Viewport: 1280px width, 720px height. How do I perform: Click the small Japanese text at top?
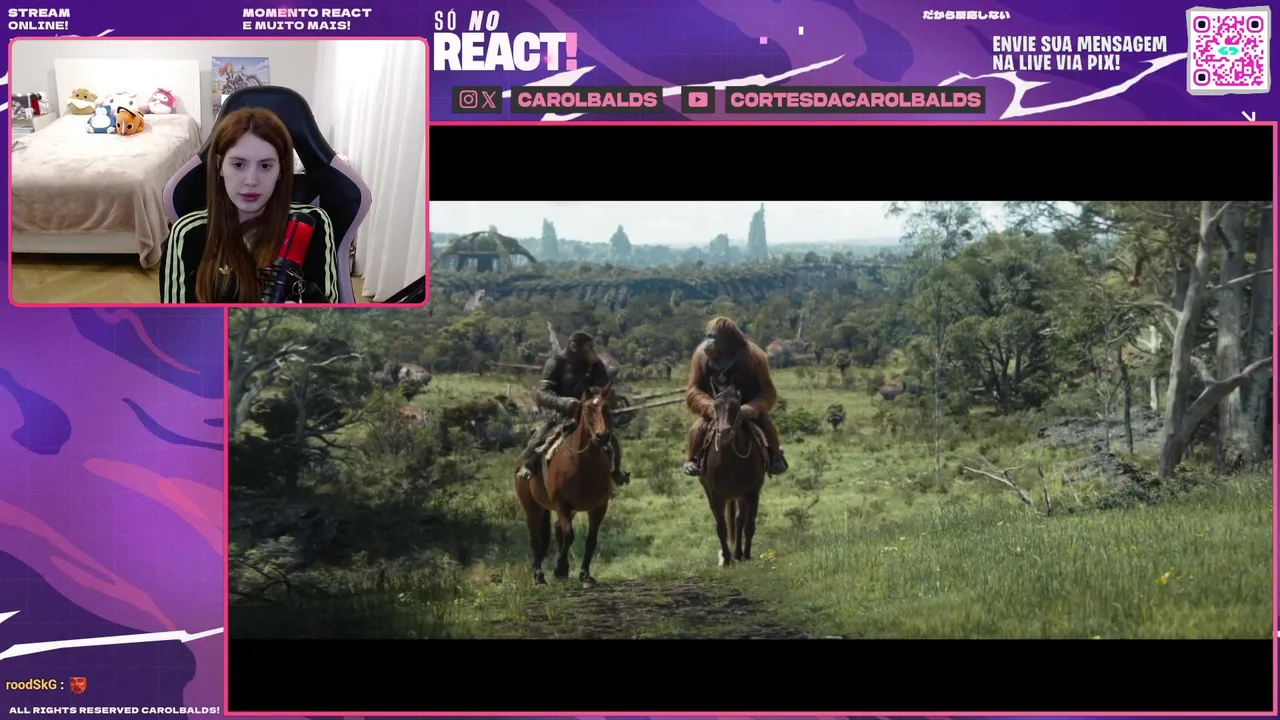(965, 15)
